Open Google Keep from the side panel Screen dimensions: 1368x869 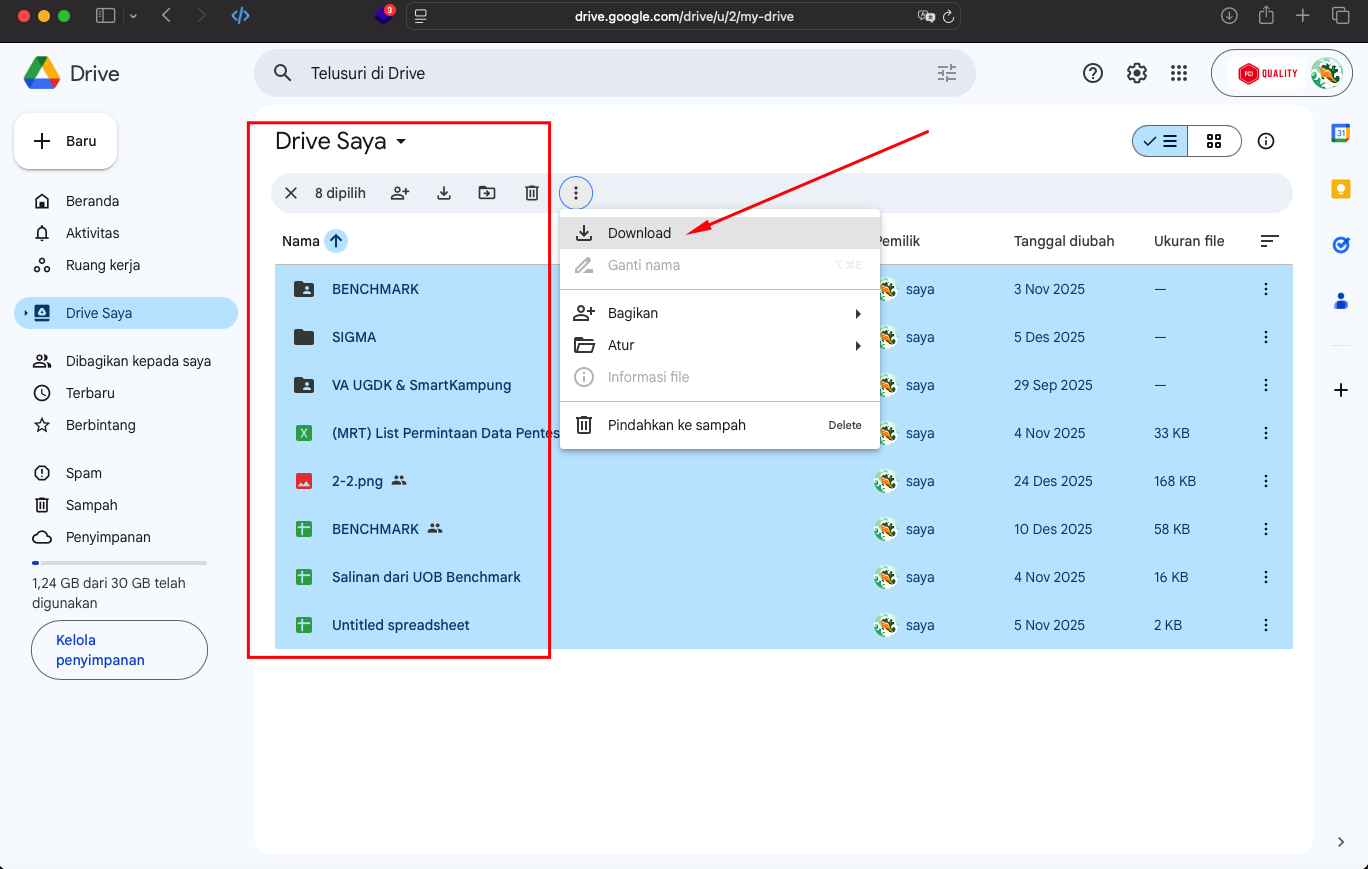pyautogui.click(x=1340, y=188)
